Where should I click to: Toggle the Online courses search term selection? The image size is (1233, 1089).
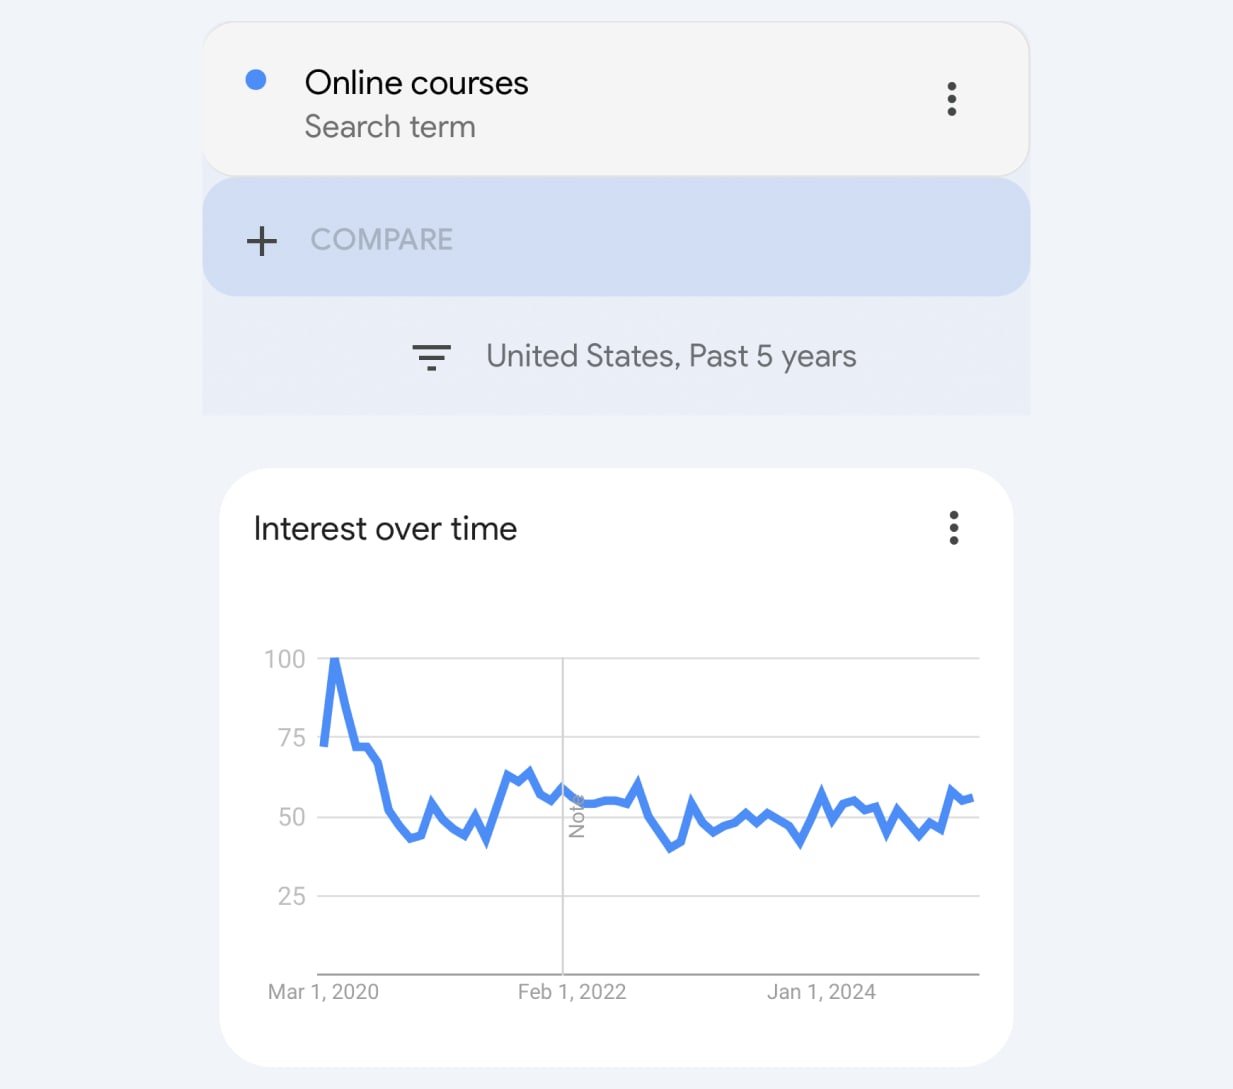click(x=417, y=83)
